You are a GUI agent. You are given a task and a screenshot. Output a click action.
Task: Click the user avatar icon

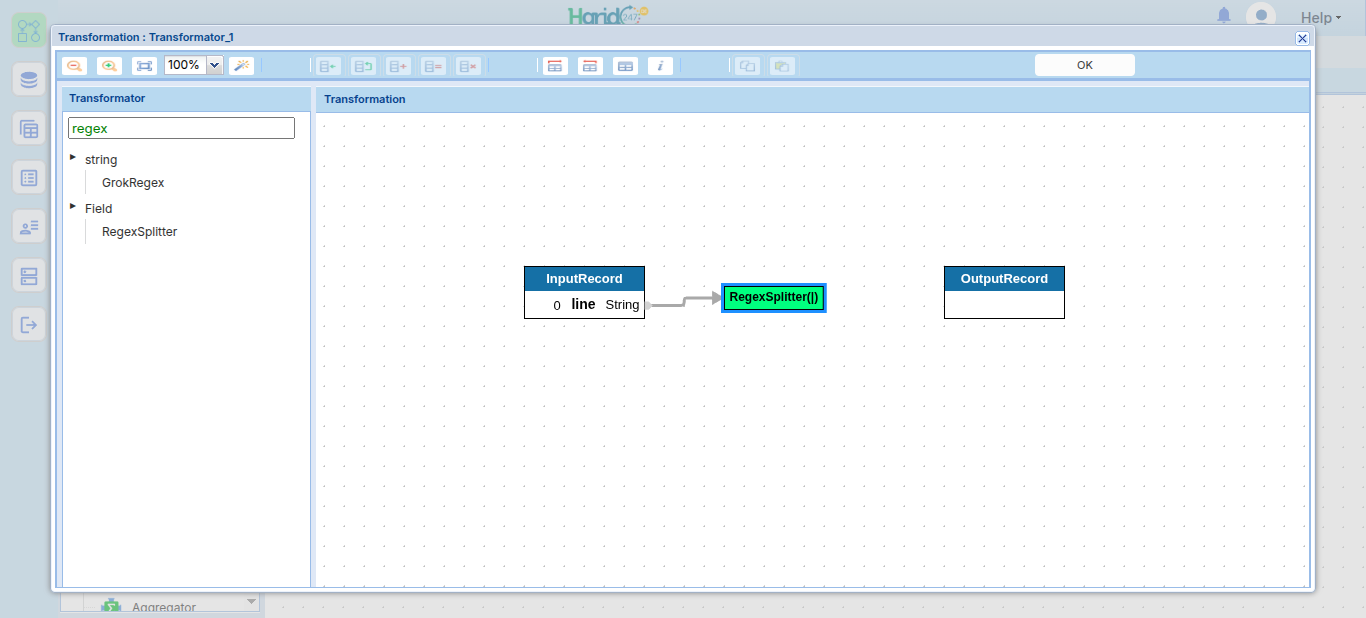(x=1261, y=15)
